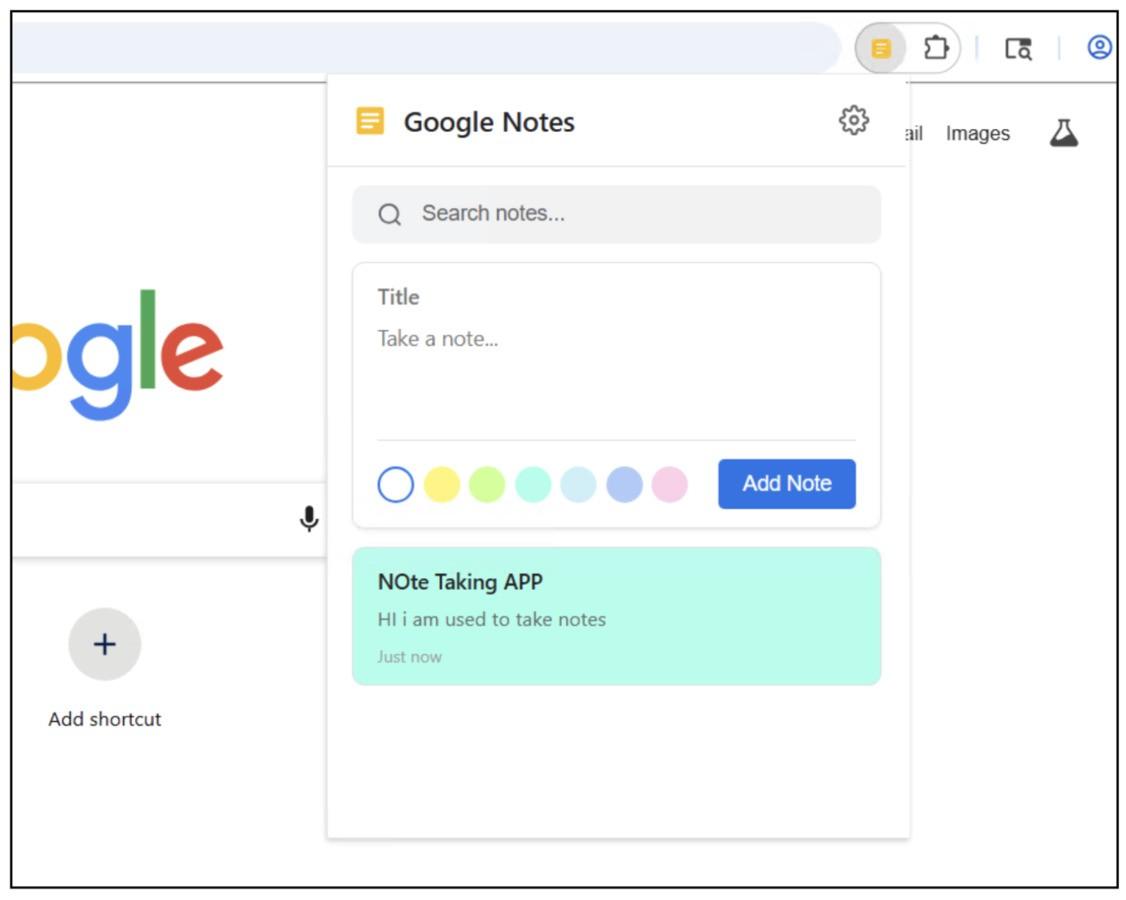This screenshot has height=900, width=1126.
Task: Select the yellow note color
Action: [442, 484]
